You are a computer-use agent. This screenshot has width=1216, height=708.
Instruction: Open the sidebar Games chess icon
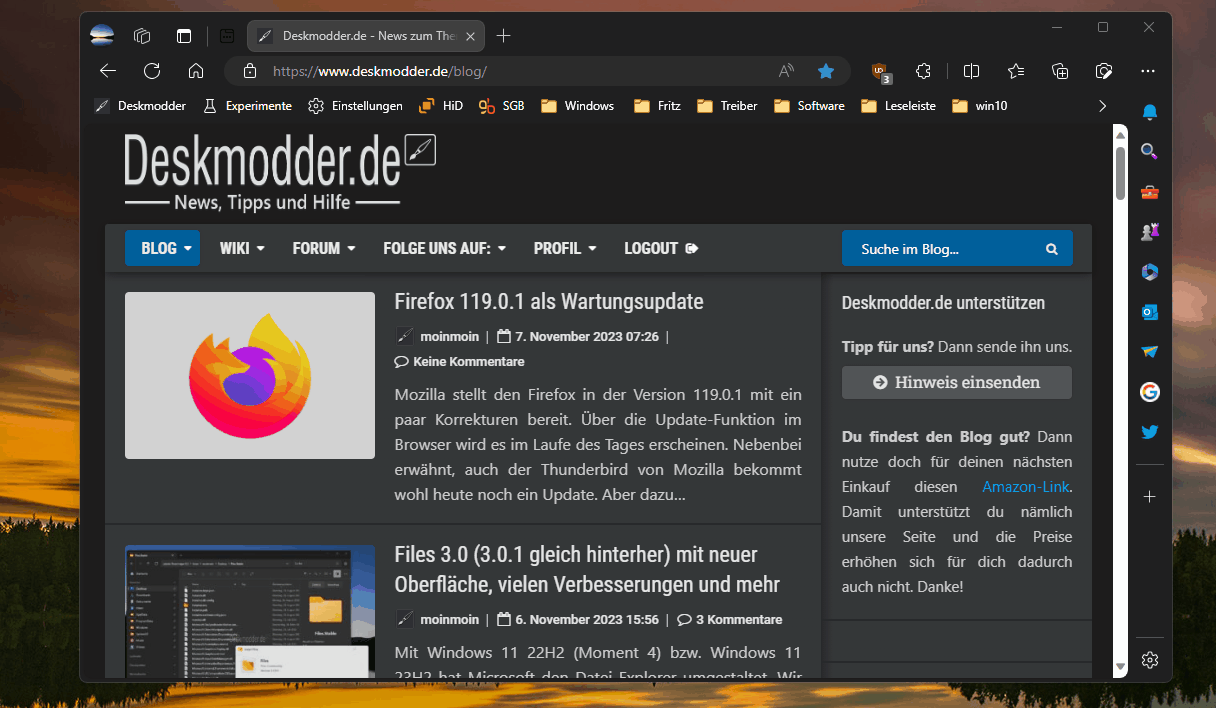[x=1150, y=232]
